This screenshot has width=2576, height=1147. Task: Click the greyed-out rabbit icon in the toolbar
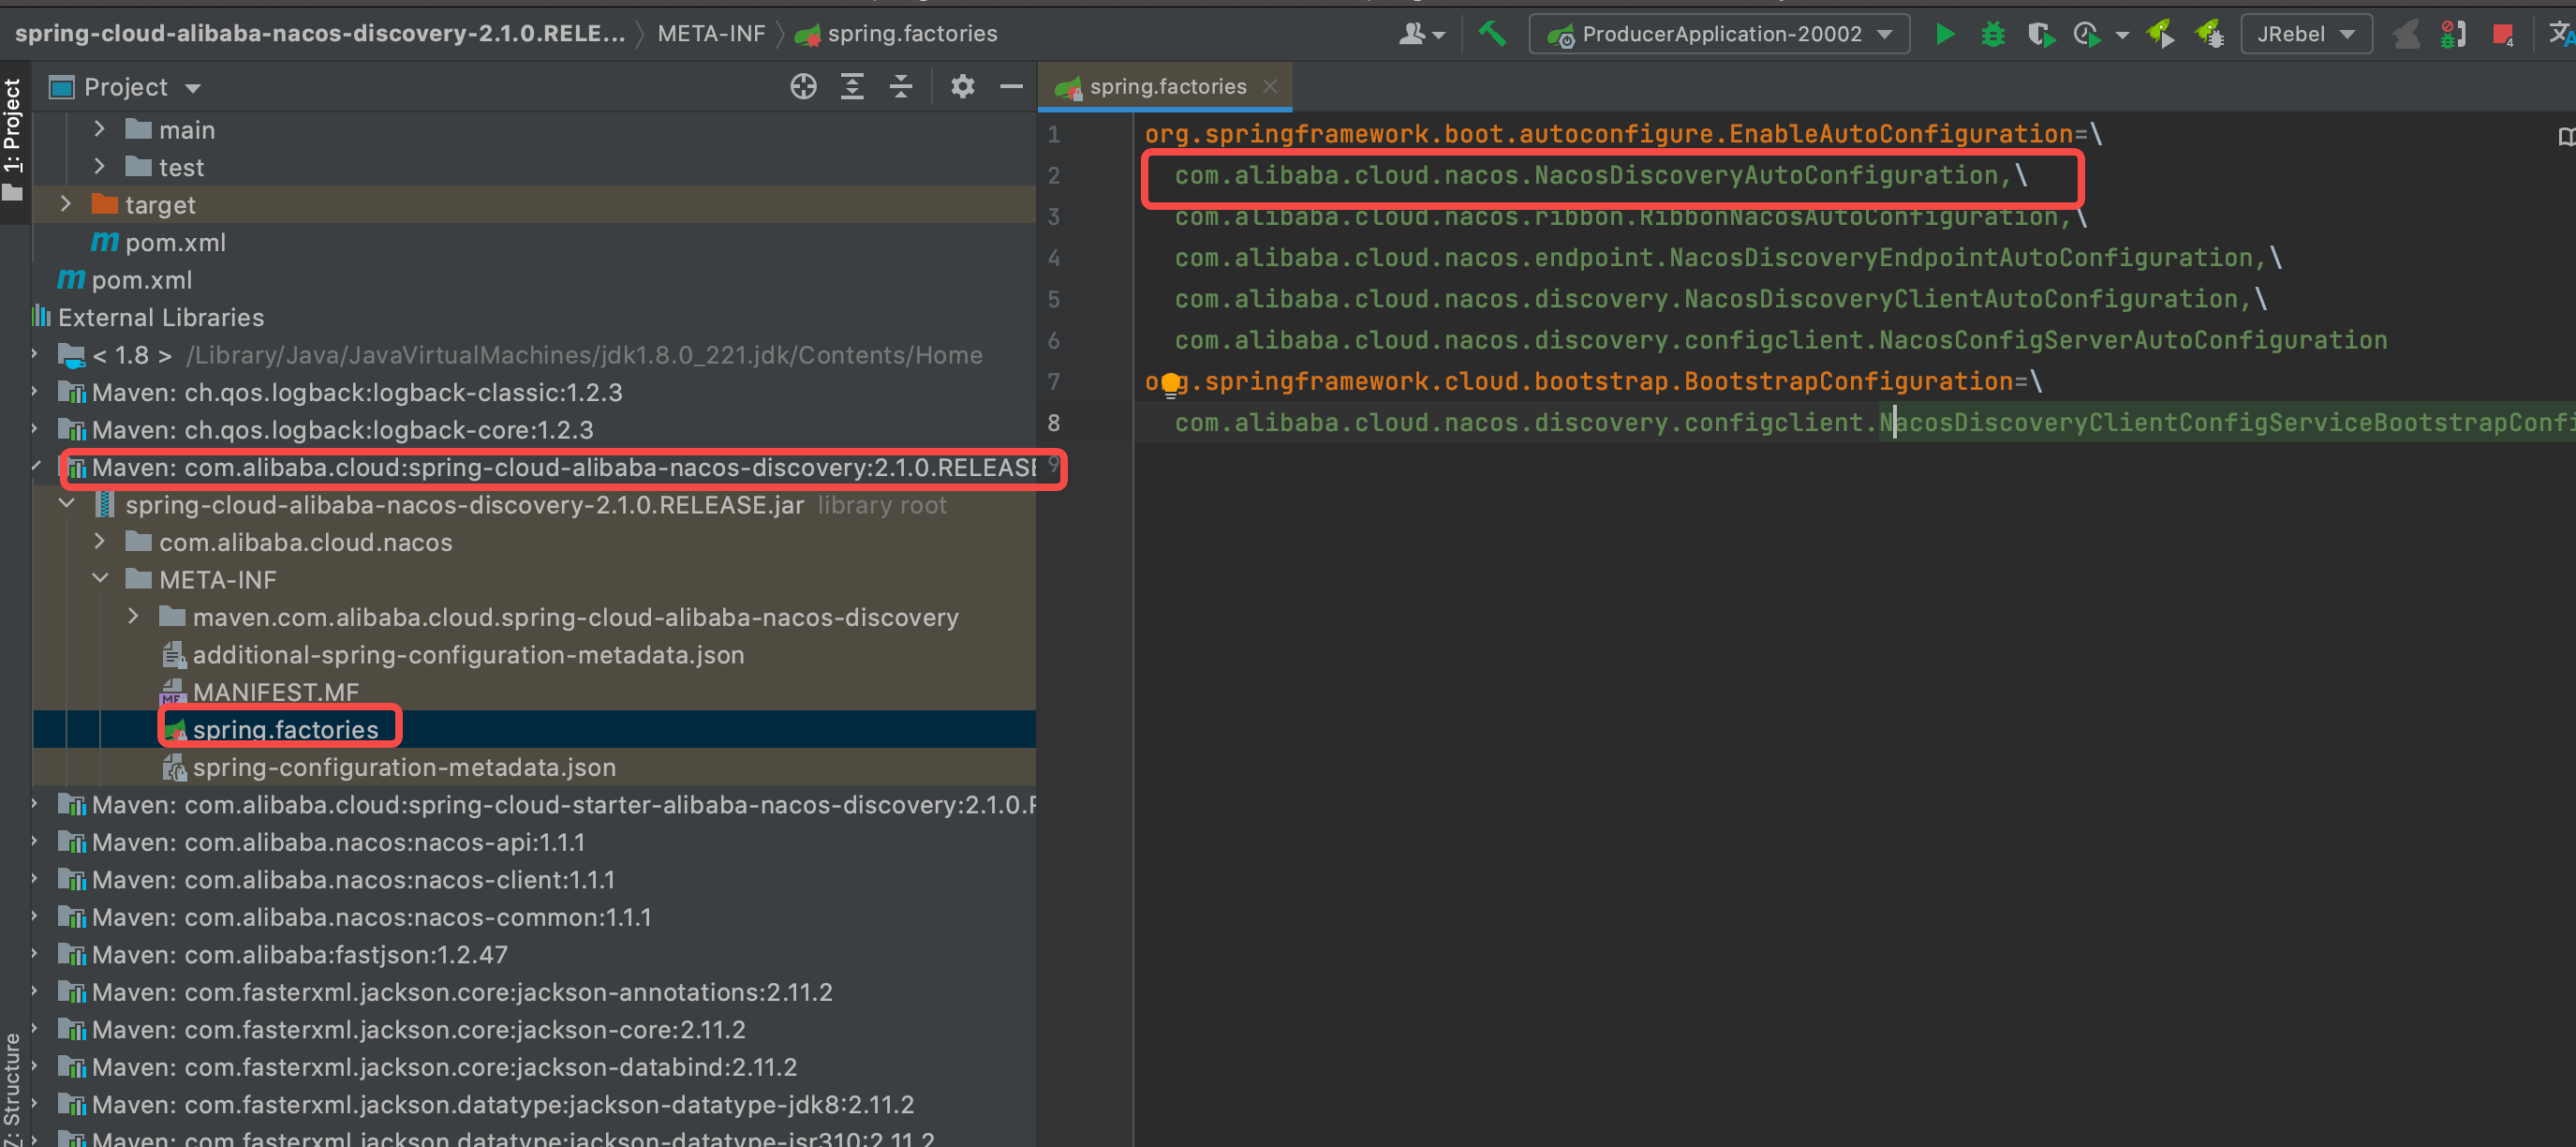(x=2406, y=34)
